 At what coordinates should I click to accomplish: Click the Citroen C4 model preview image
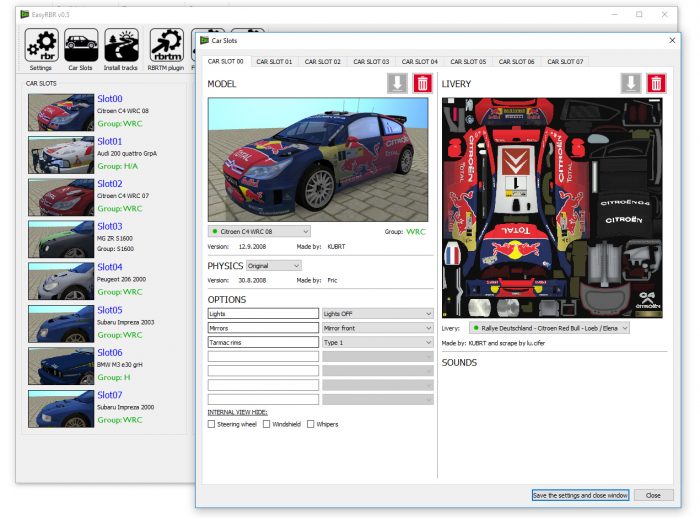[x=318, y=160]
